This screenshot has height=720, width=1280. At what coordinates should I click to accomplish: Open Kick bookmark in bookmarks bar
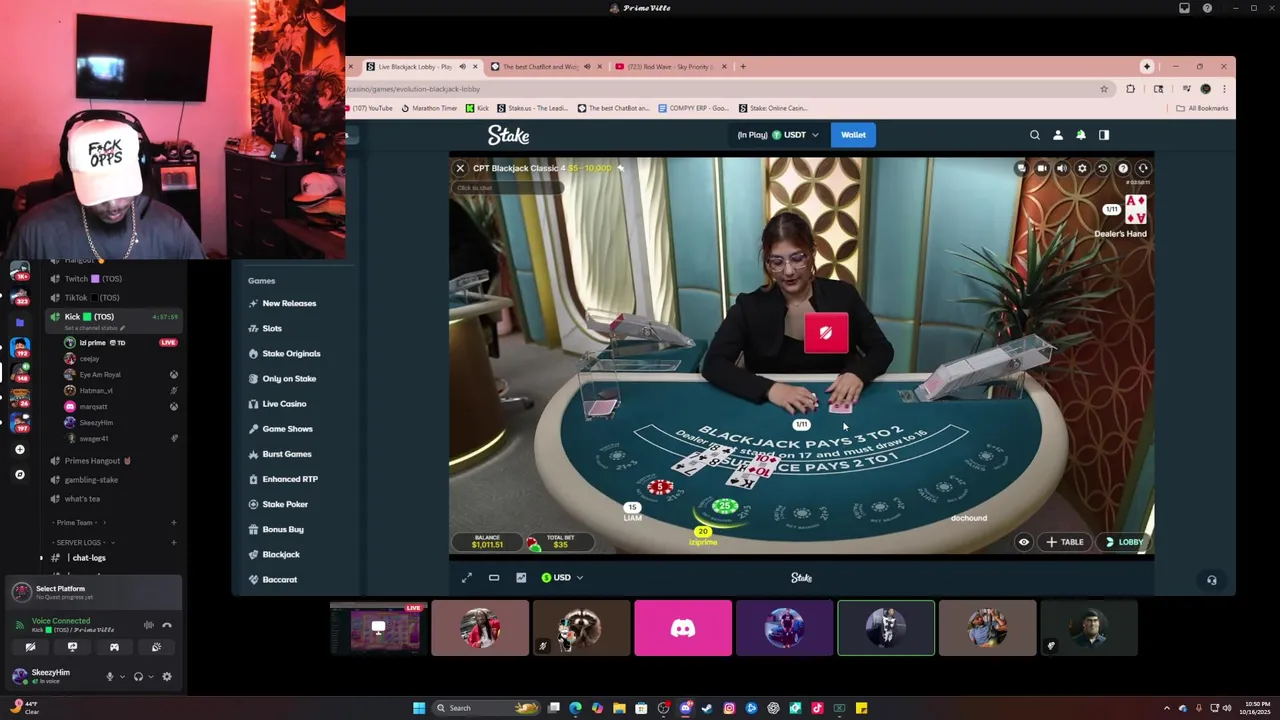click(477, 108)
